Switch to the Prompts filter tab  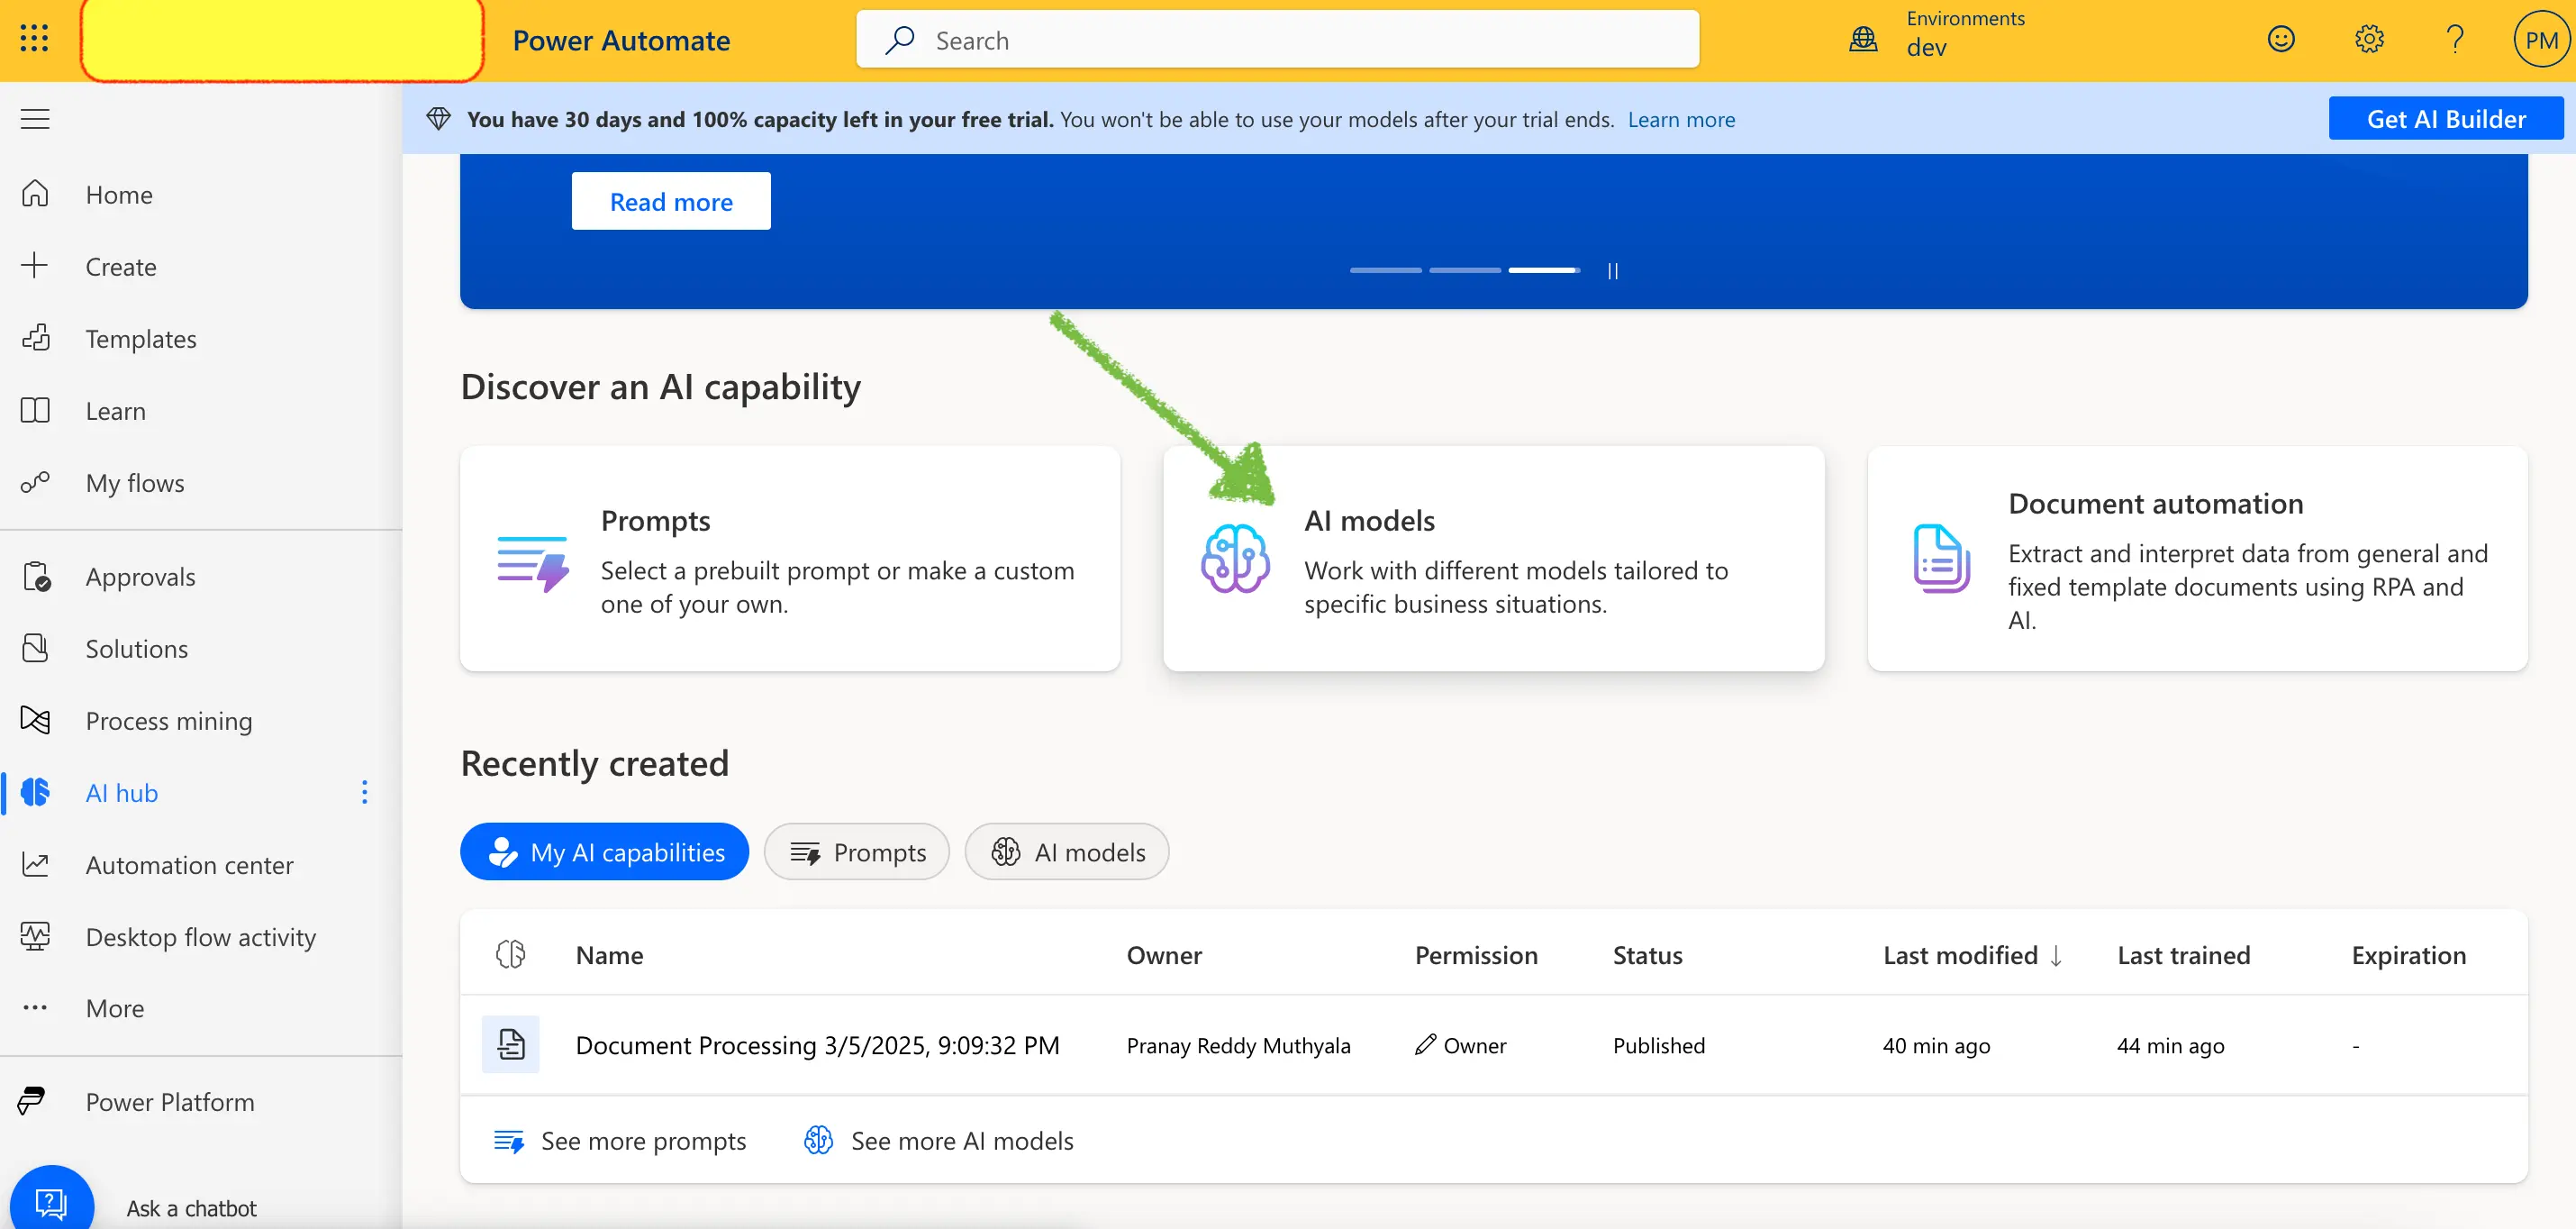857,851
